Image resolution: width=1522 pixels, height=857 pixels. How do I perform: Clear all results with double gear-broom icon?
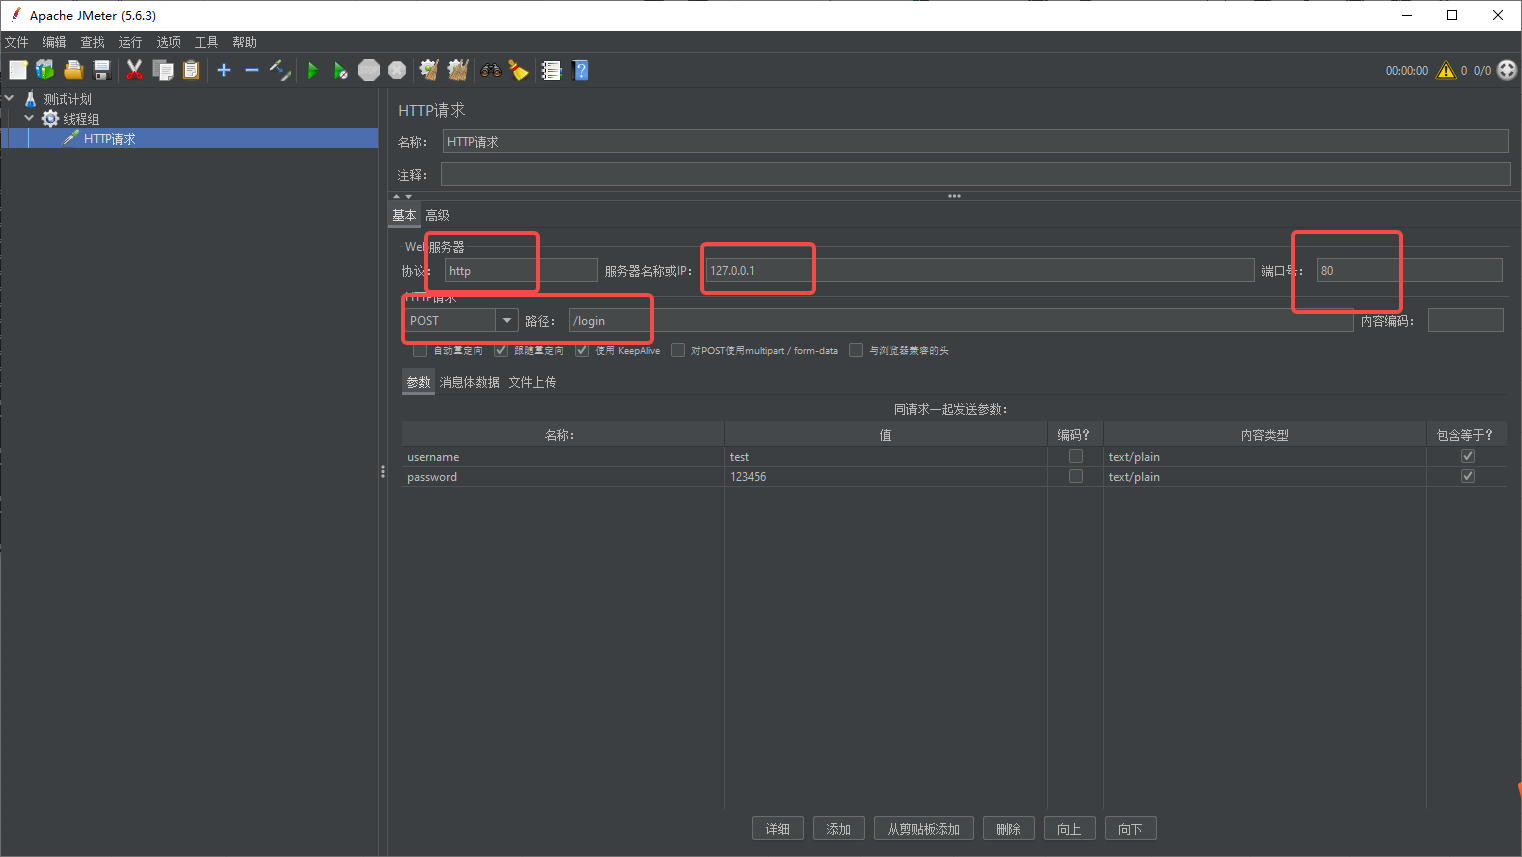(x=458, y=70)
